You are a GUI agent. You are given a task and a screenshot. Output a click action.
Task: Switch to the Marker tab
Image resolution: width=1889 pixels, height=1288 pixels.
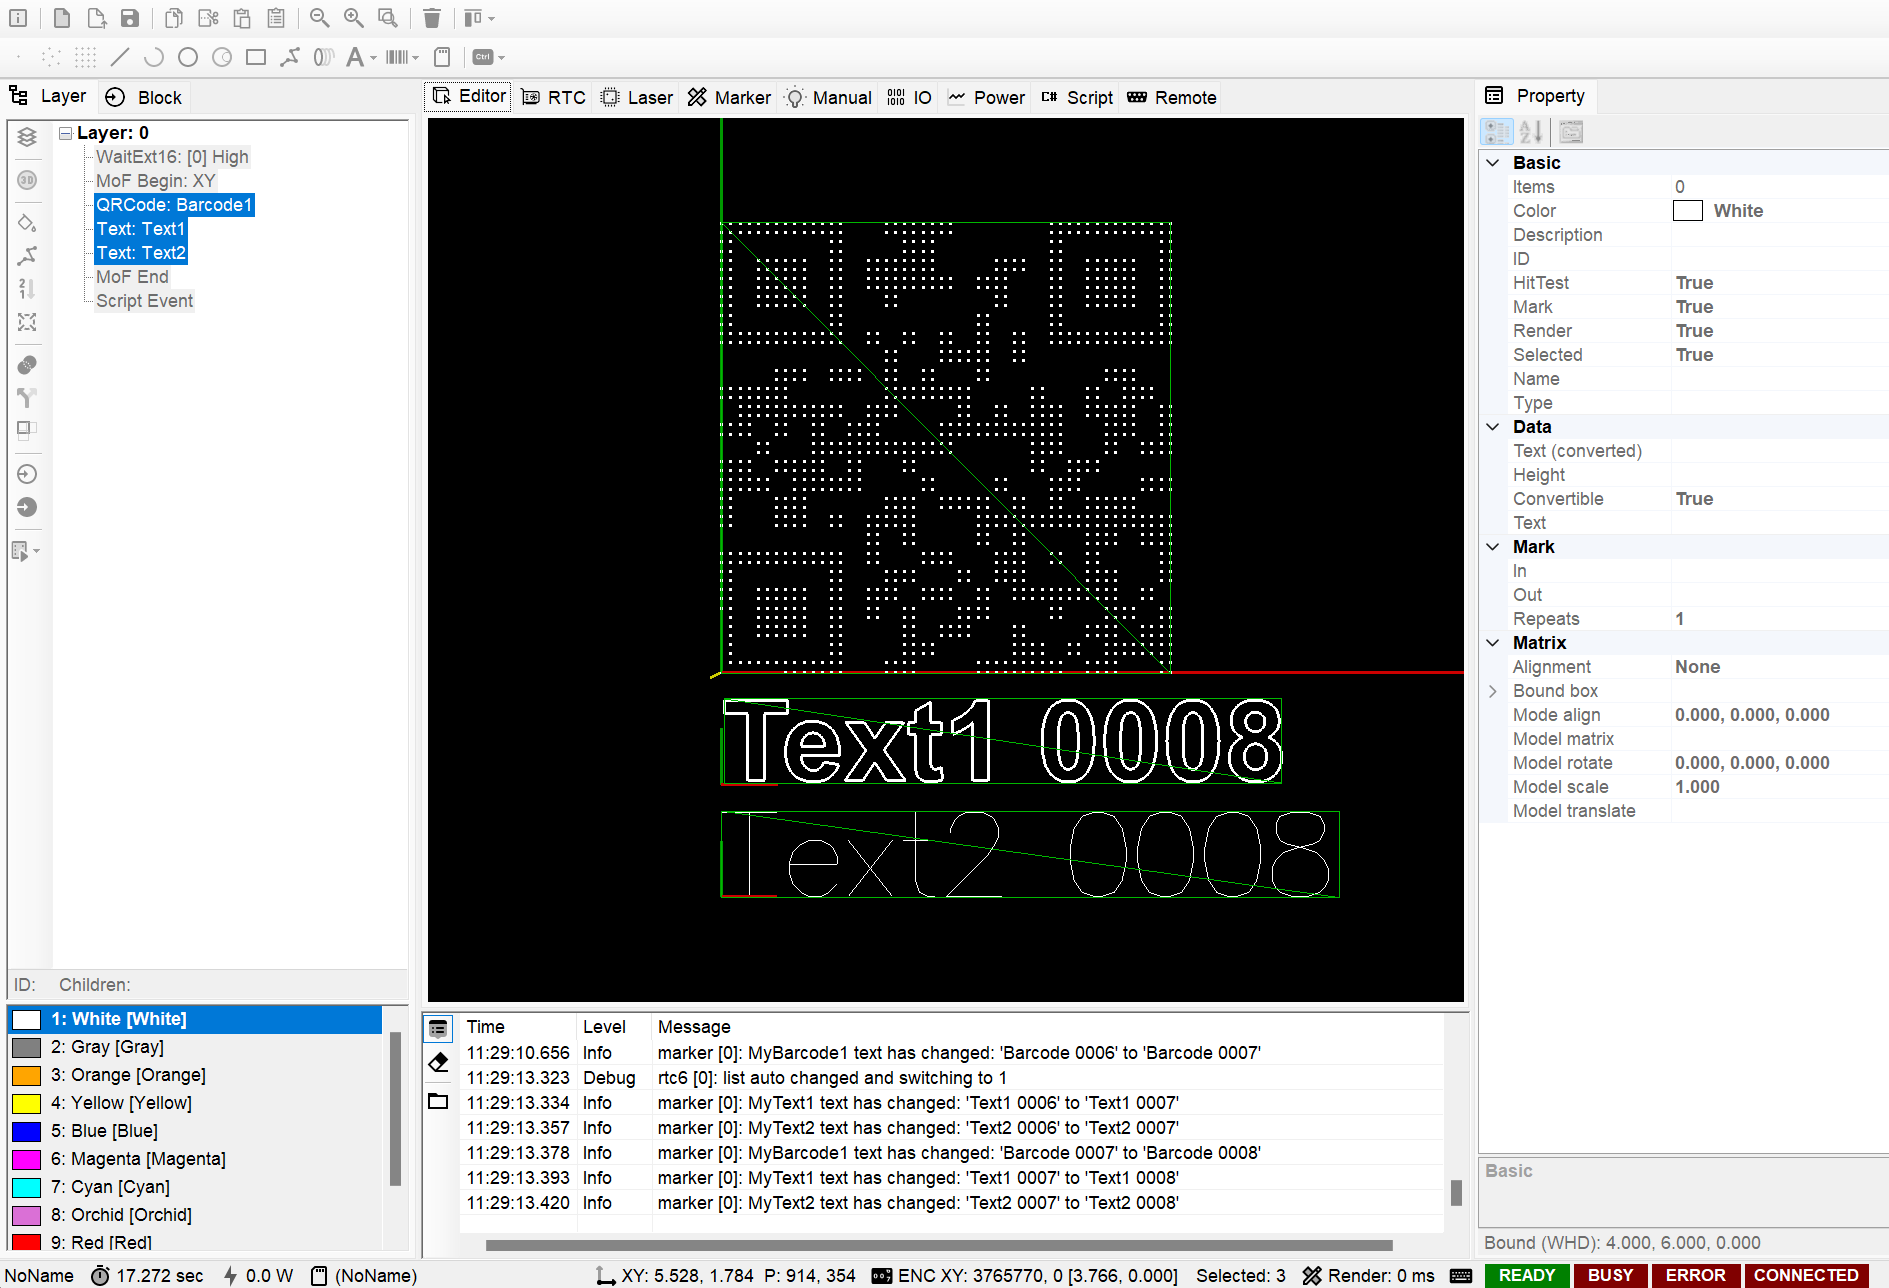pos(729,97)
